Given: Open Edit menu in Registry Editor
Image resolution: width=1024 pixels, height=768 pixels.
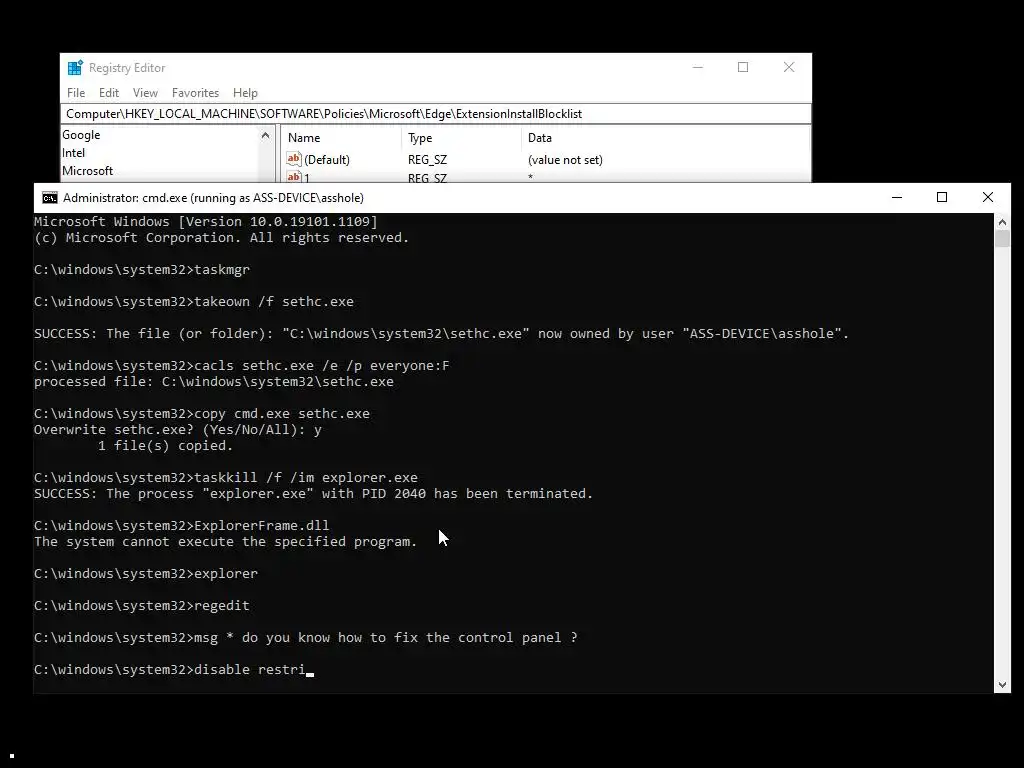Looking at the screenshot, I should [x=108, y=93].
